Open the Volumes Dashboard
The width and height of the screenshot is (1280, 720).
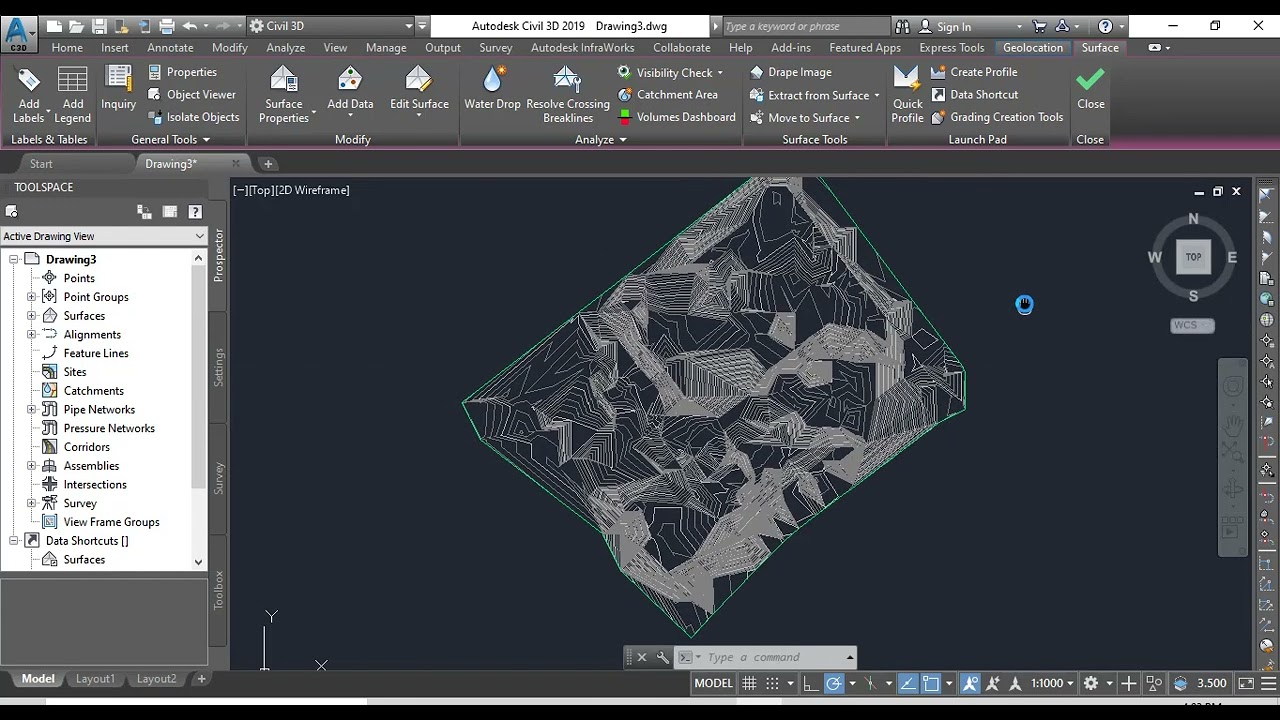pyautogui.click(x=676, y=117)
